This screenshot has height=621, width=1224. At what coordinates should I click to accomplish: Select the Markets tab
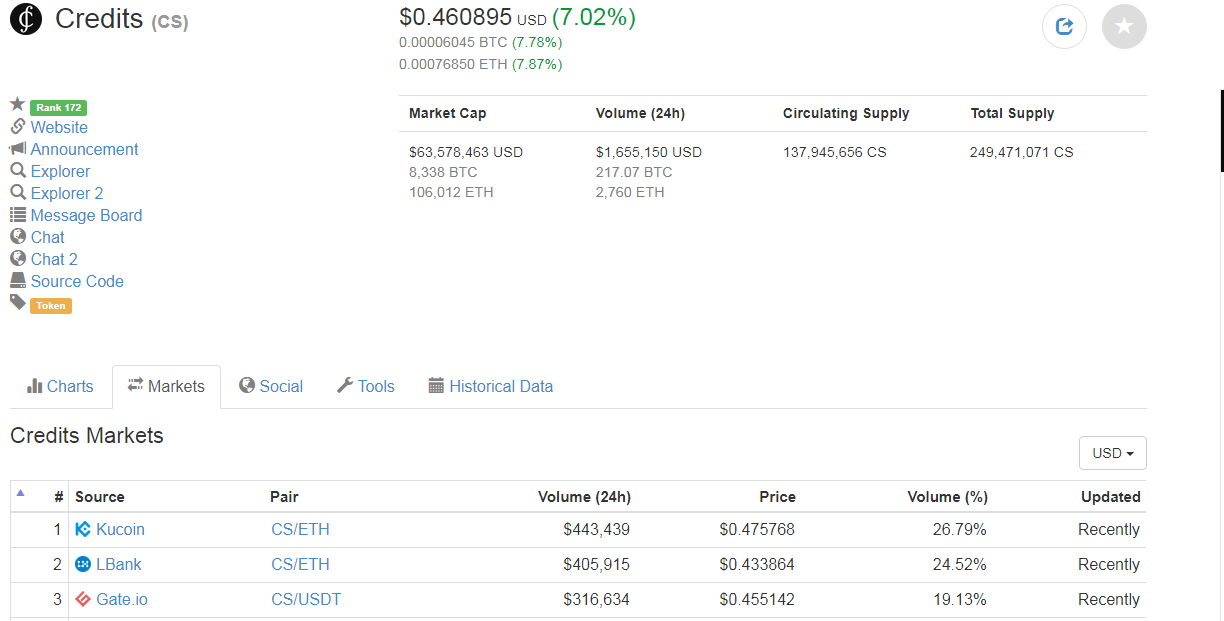pyautogui.click(x=166, y=386)
